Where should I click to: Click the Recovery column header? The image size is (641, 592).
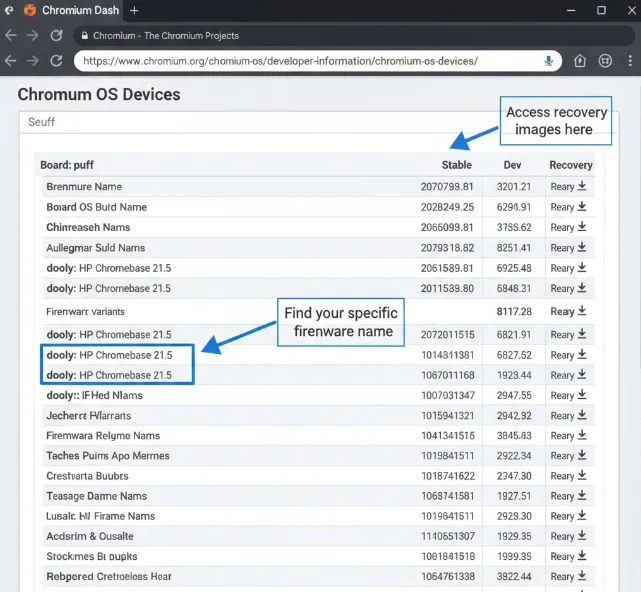tap(570, 165)
